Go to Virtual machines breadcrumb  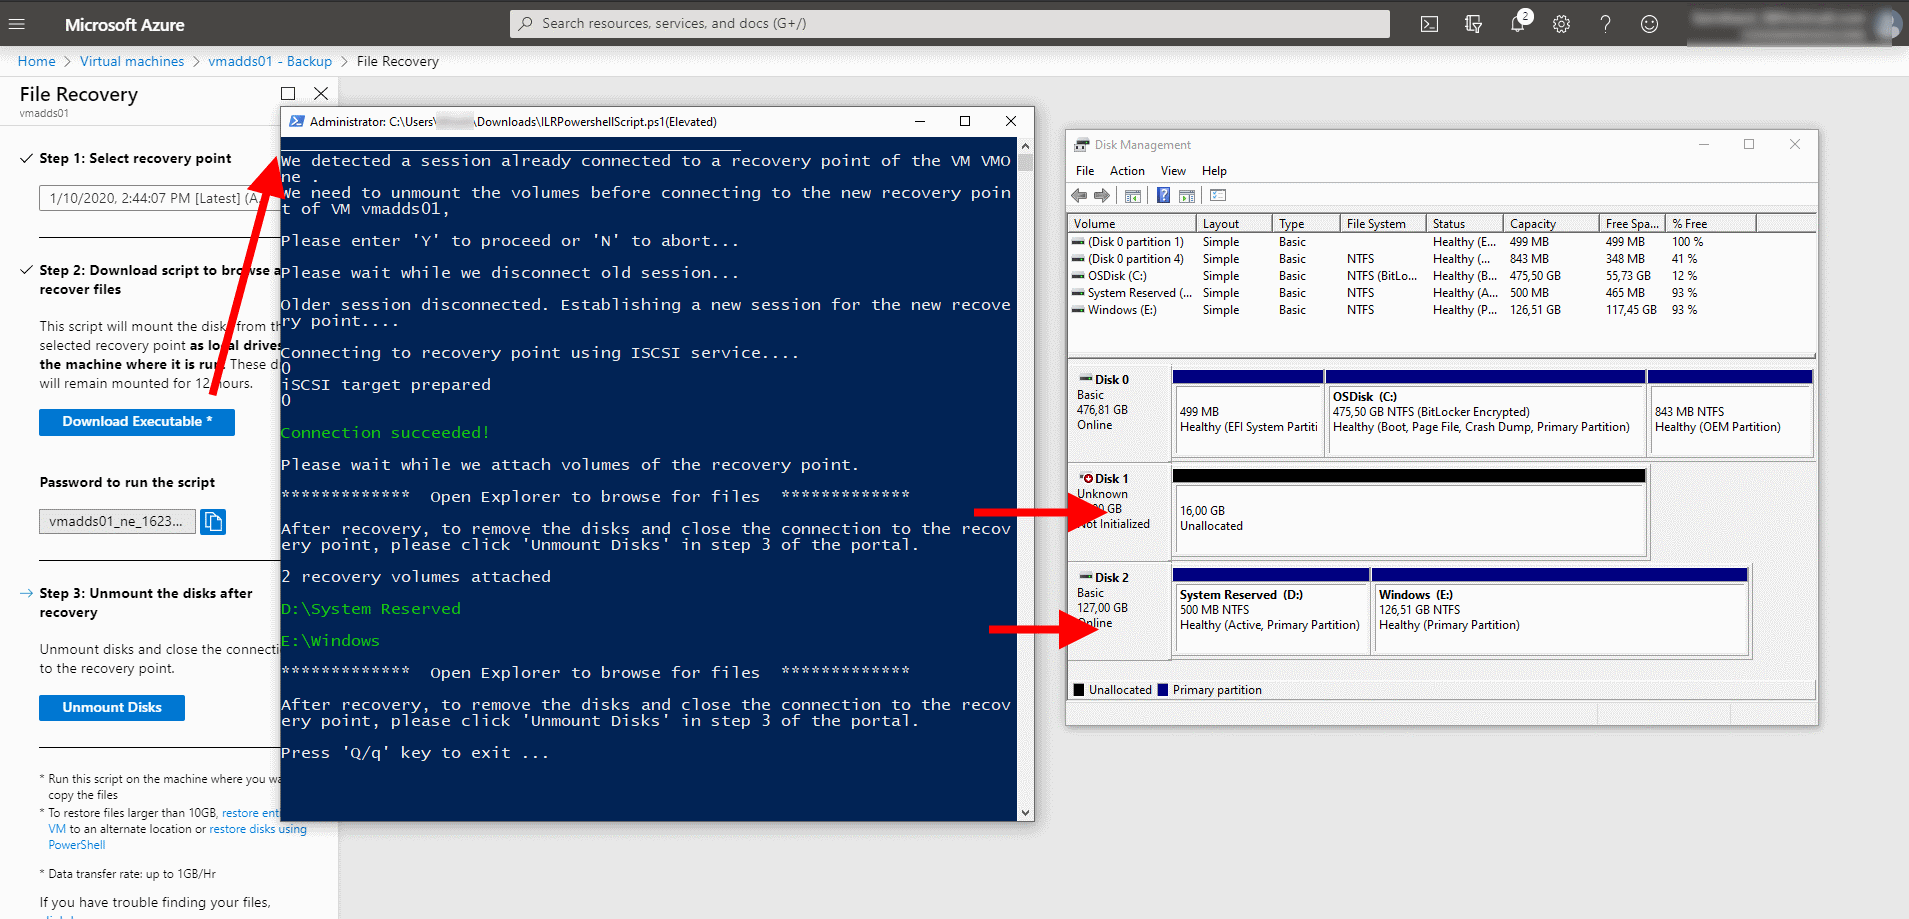click(x=132, y=61)
